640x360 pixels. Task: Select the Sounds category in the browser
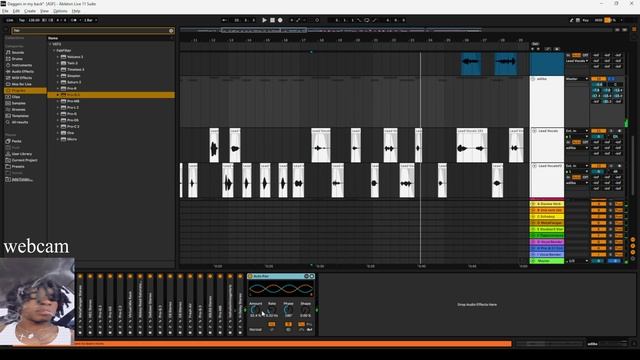click(18, 53)
